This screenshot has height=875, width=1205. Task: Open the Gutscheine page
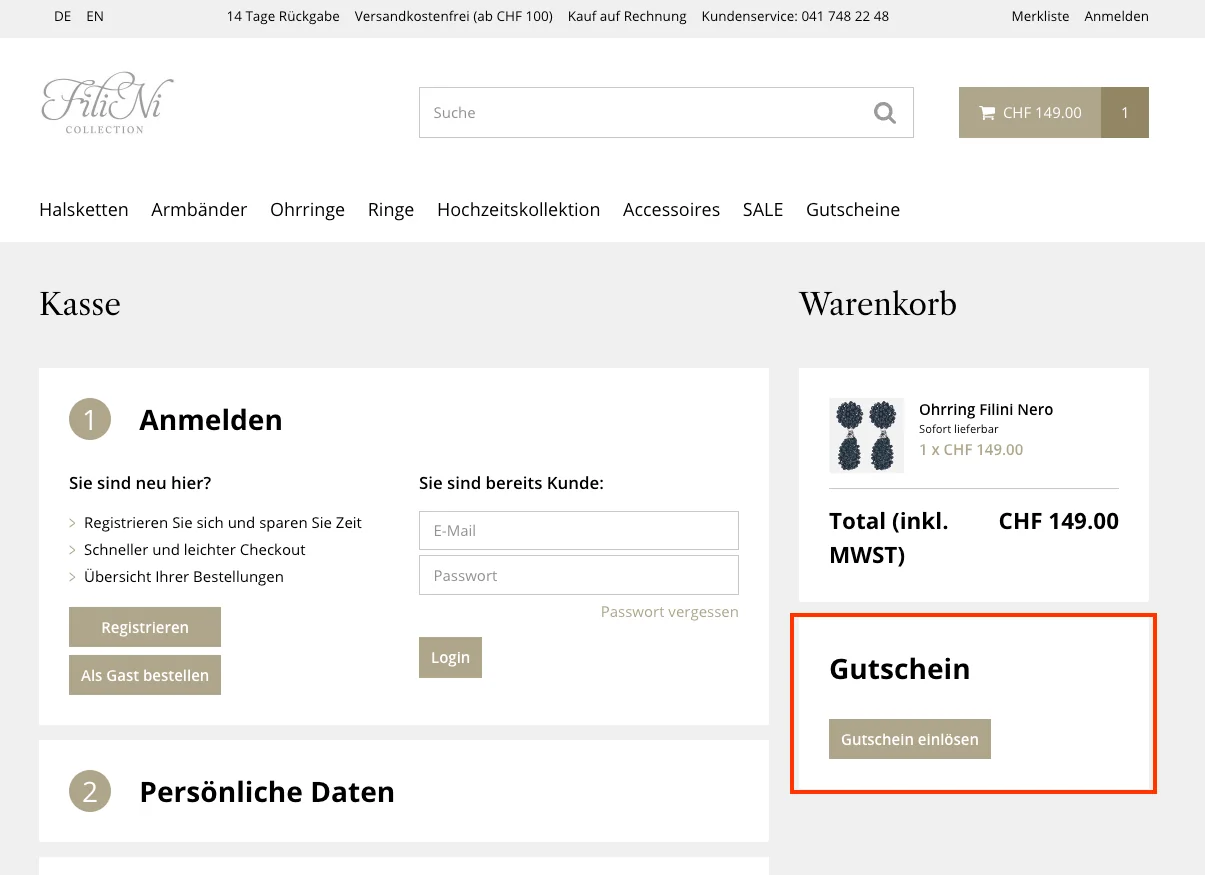pyautogui.click(x=853, y=210)
